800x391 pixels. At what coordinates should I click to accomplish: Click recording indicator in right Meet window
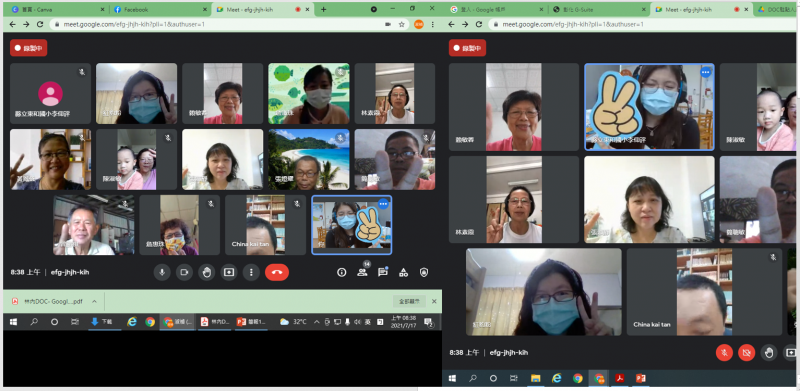467,48
